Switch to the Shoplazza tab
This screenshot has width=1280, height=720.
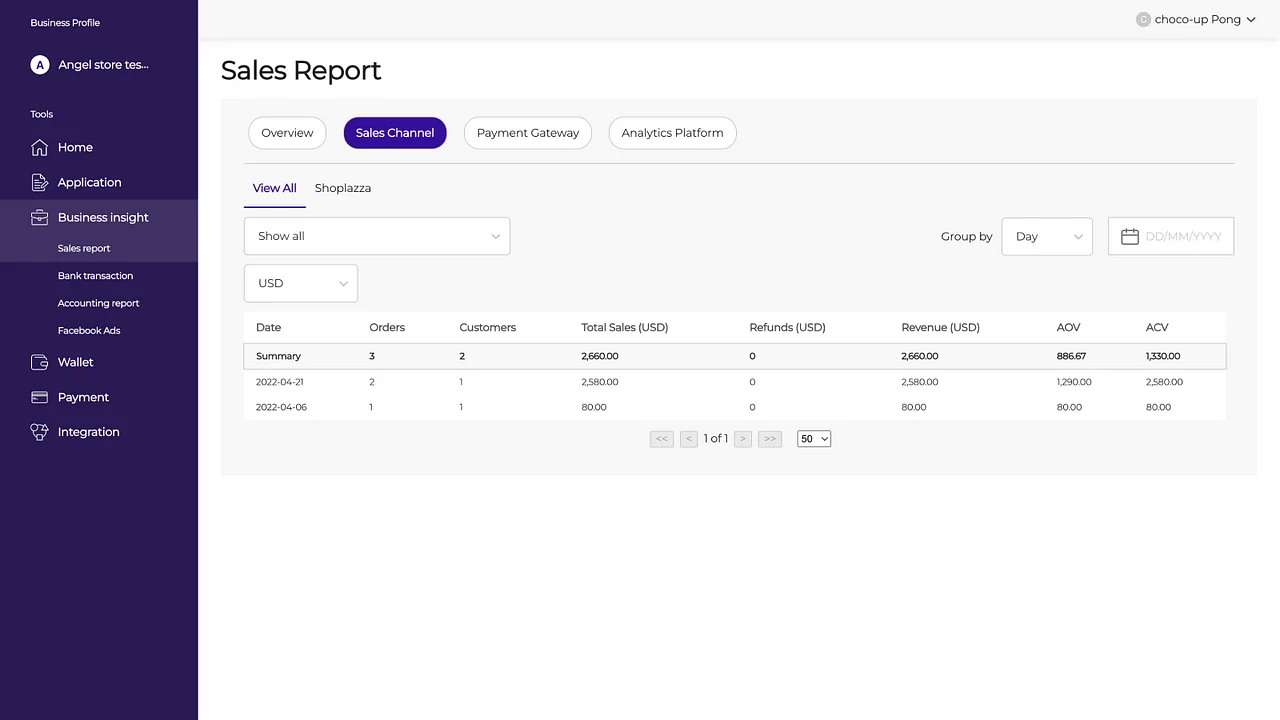pyautogui.click(x=342, y=188)
